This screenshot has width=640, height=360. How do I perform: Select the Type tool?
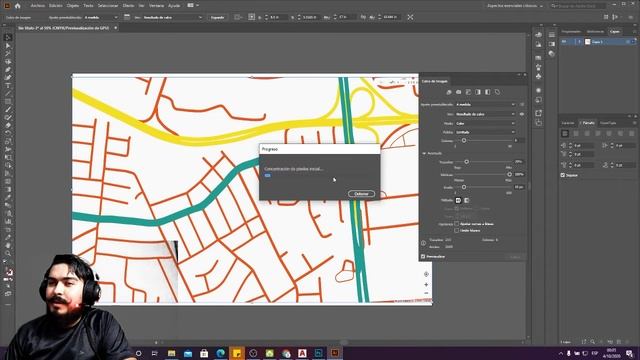(x=8, y=86)
